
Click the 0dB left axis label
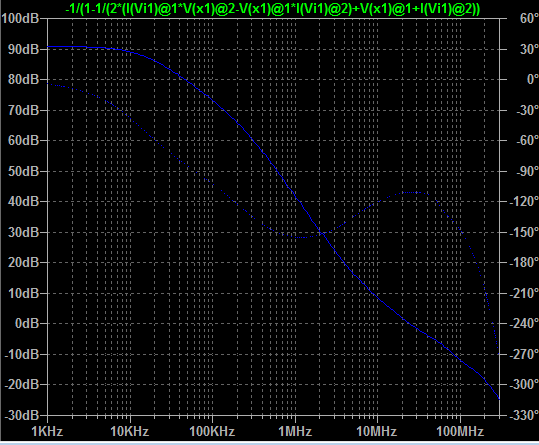(x=27, y=323)
